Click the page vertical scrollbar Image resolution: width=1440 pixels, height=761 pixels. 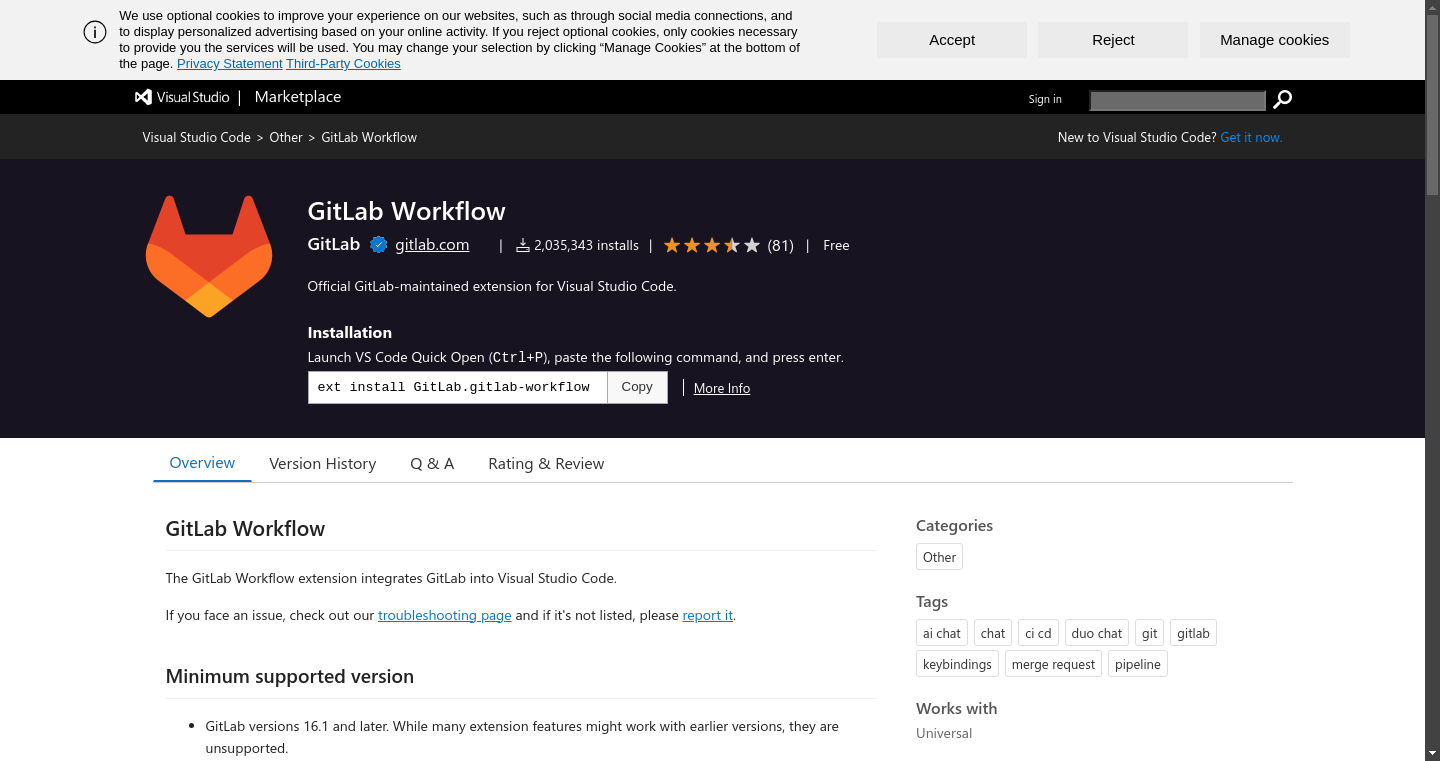pyautogui.click(x=1432, y=104)
